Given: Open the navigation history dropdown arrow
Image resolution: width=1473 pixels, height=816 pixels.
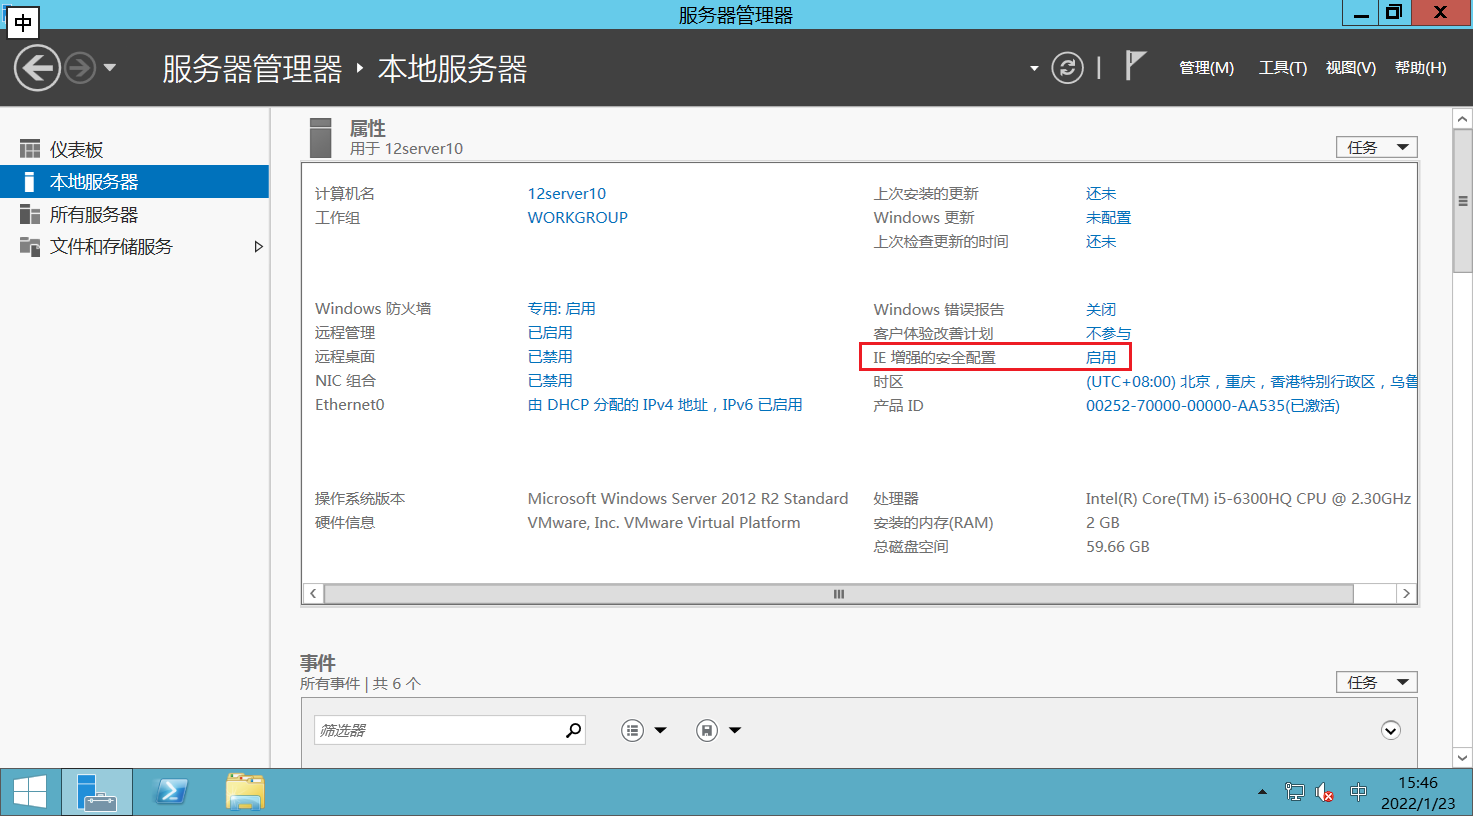Looking at the screenshot, I should [x=110, y=68].
